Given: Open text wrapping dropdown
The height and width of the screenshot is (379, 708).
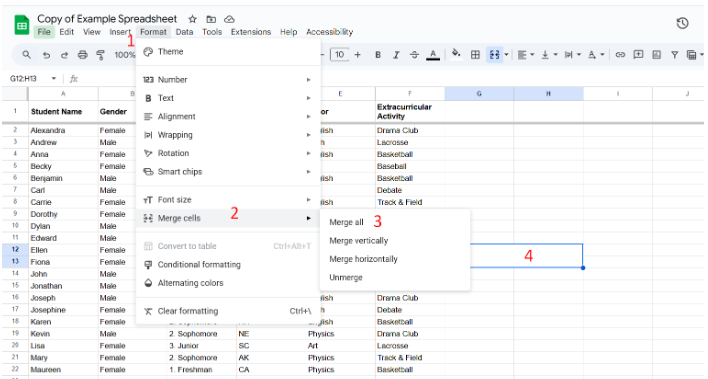Looking at the screenshot, I should (572, 55).
